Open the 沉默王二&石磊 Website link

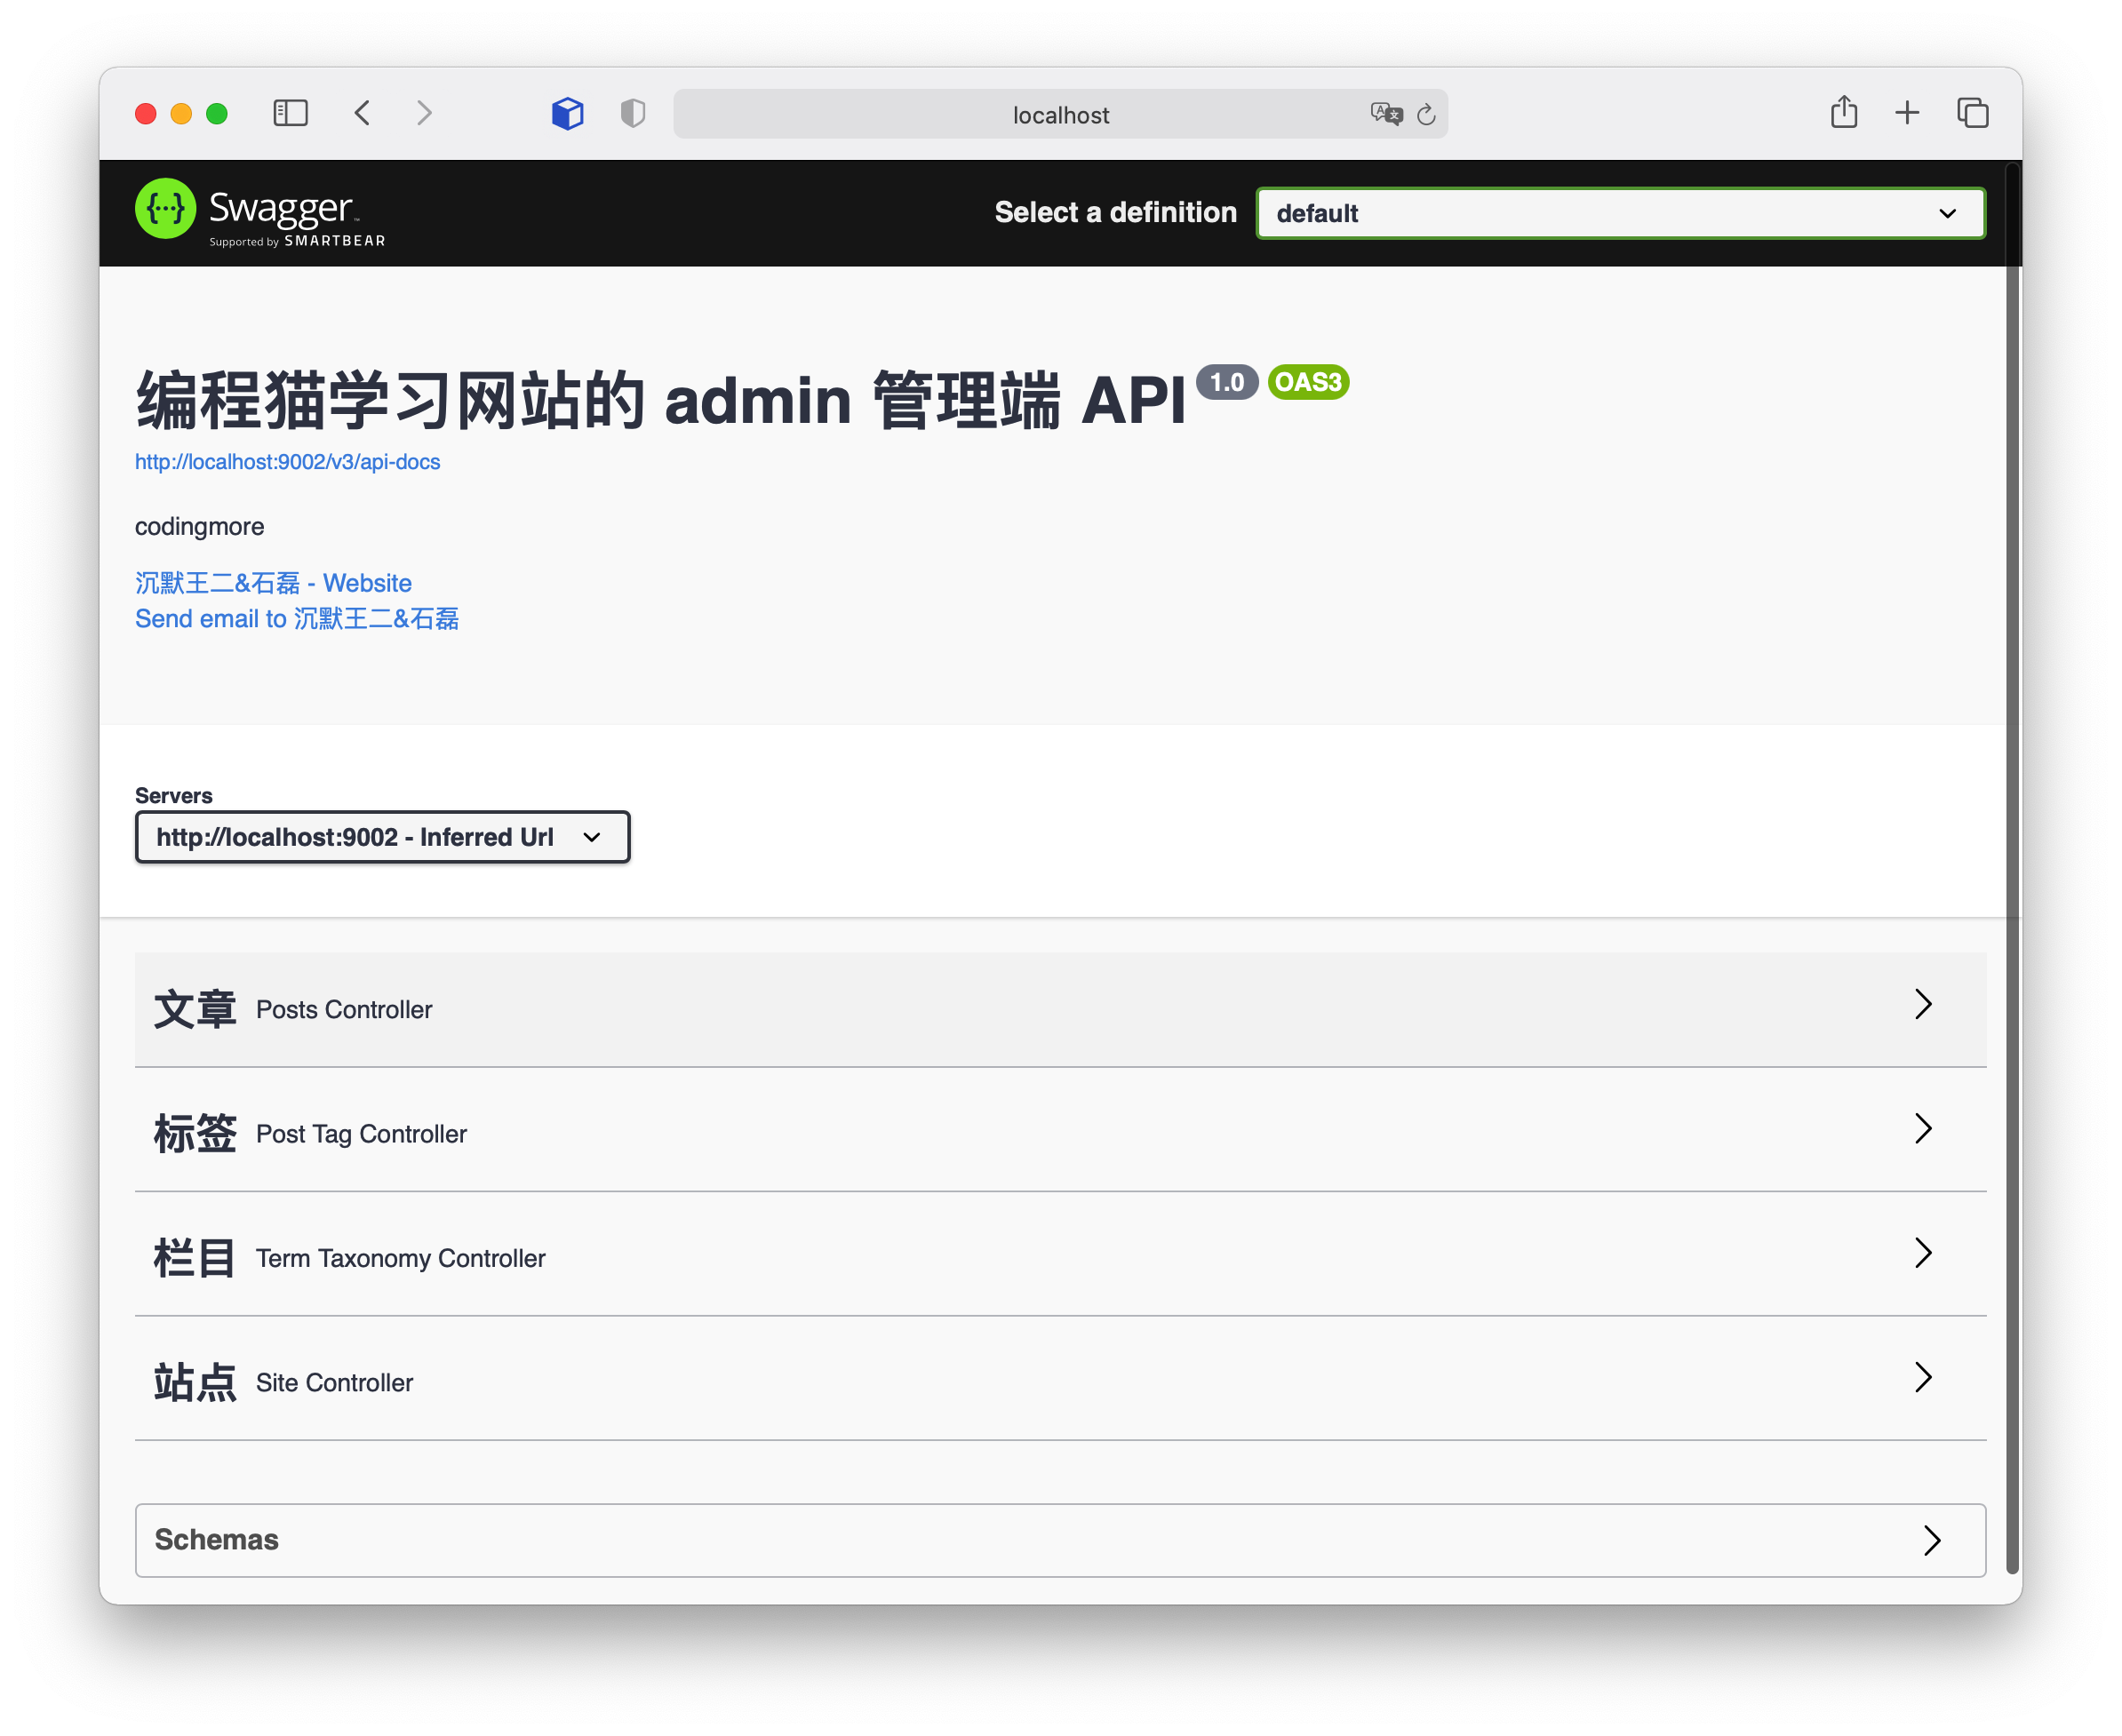(273, 583)
